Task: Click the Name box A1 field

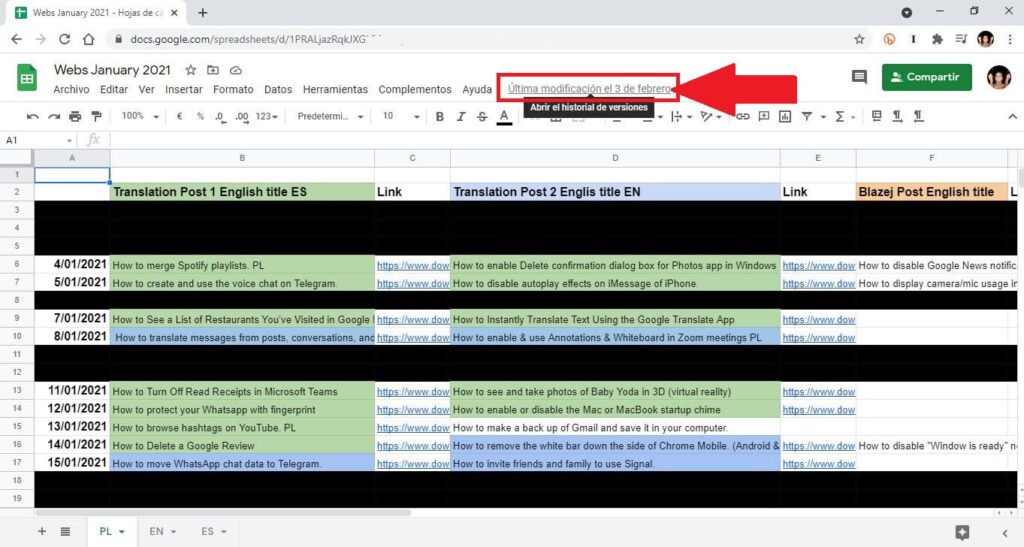Action: [x=39, y=140]
